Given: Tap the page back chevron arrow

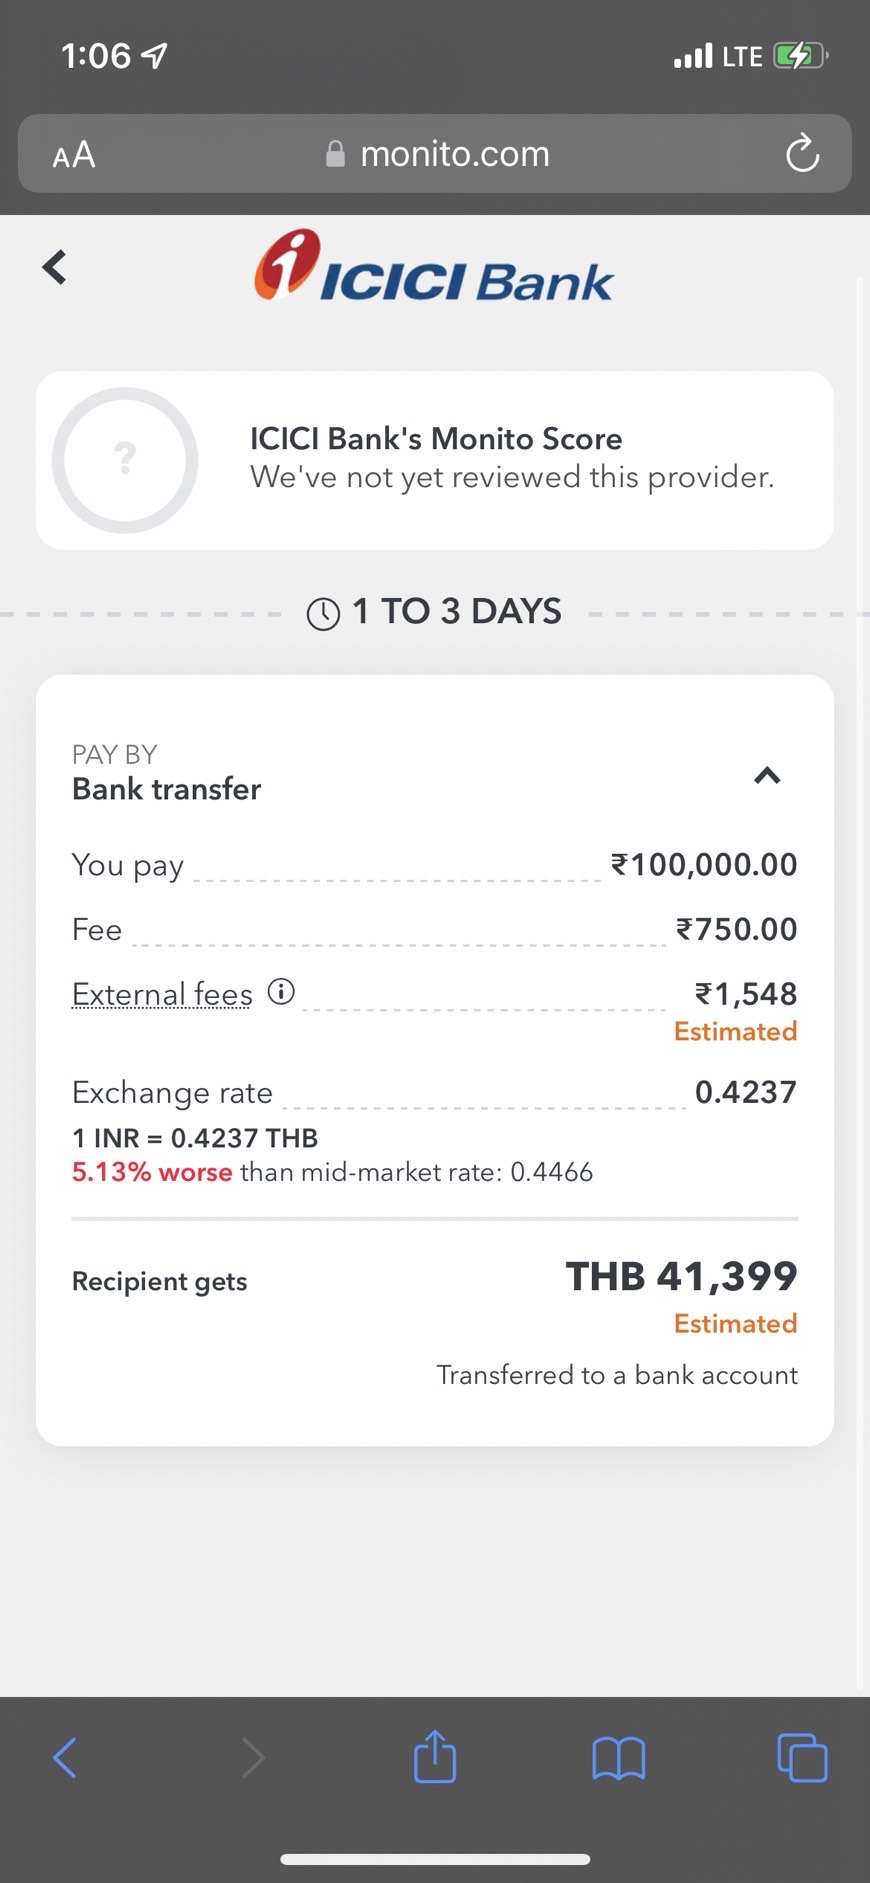Looking at the screenshot, I should [54, 267].
